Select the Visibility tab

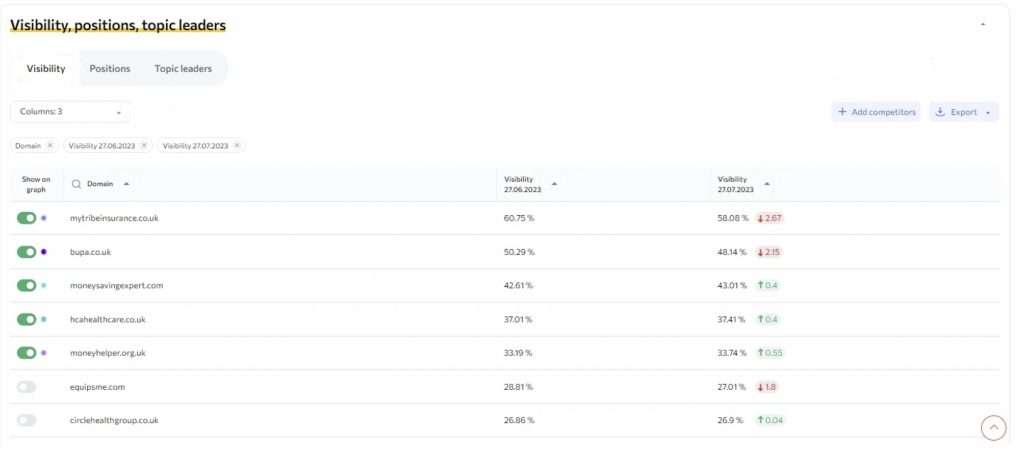tap(46, 69)
